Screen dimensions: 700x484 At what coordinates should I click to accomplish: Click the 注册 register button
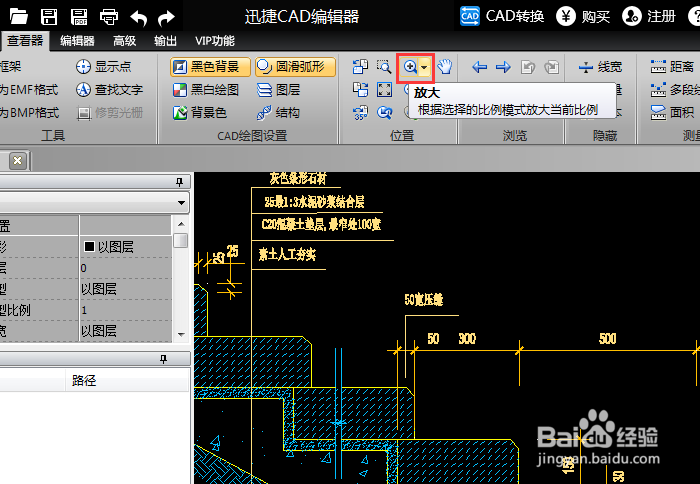[x=649, y=17]
